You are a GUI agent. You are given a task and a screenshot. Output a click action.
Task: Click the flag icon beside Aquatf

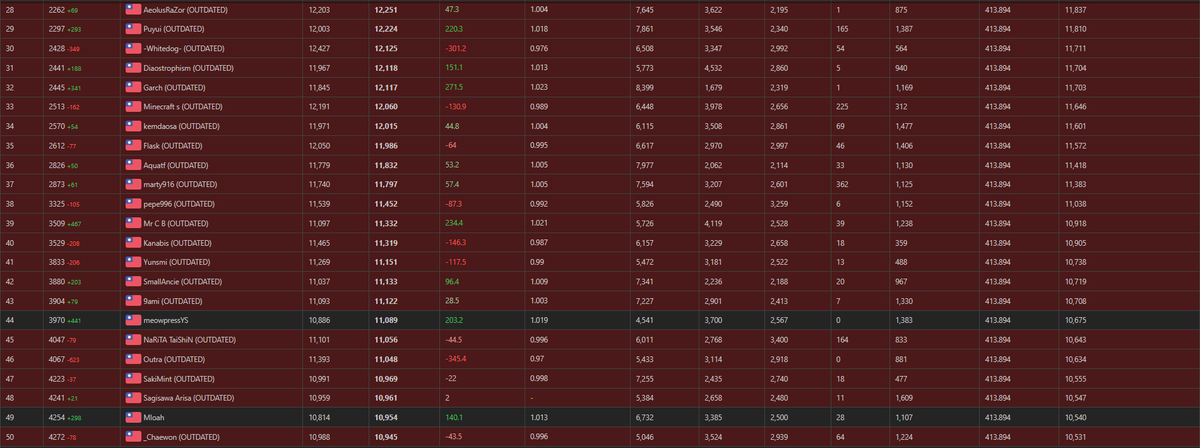(133, 165)
